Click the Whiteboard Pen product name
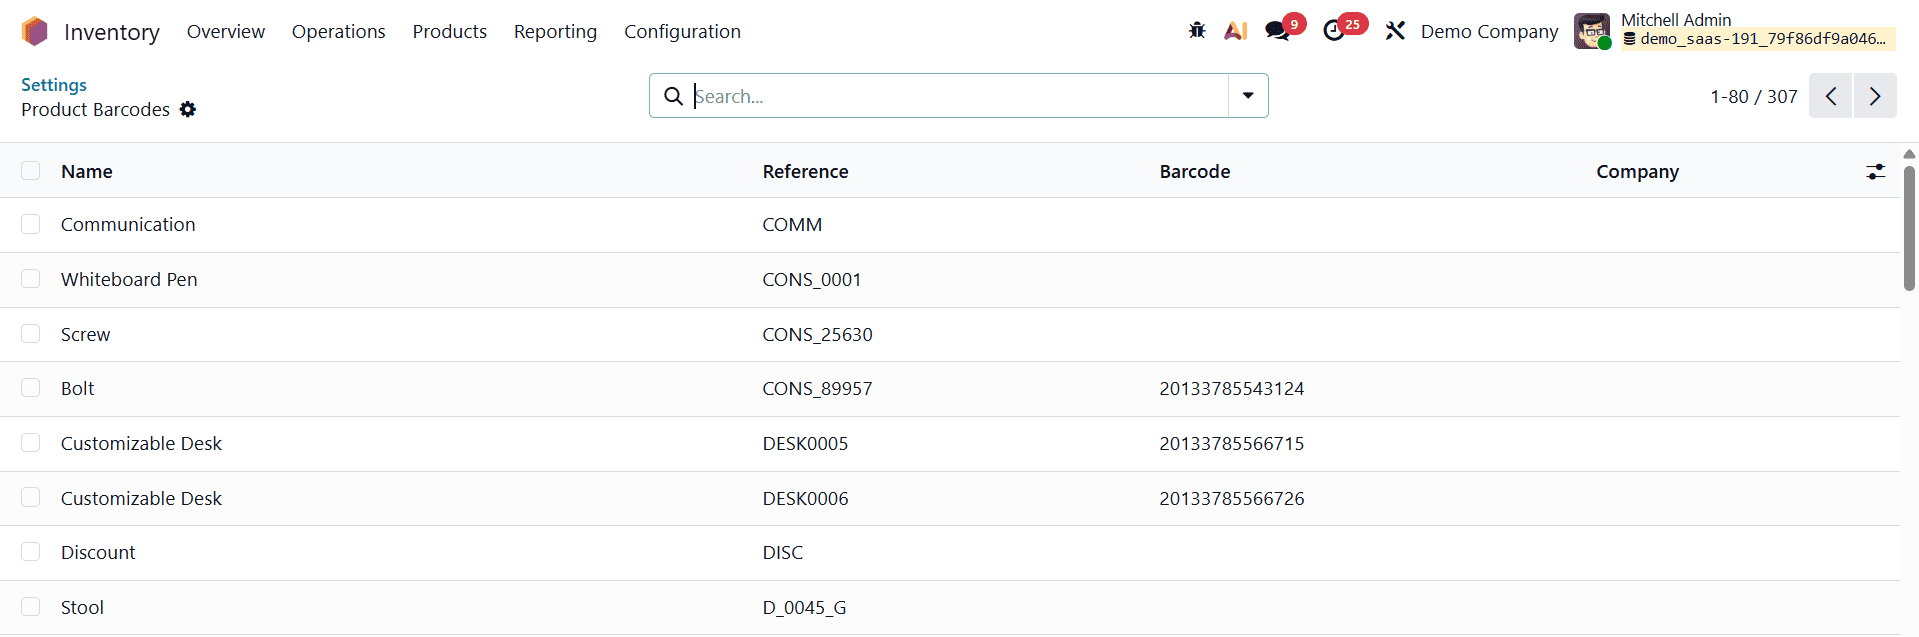 129,279
